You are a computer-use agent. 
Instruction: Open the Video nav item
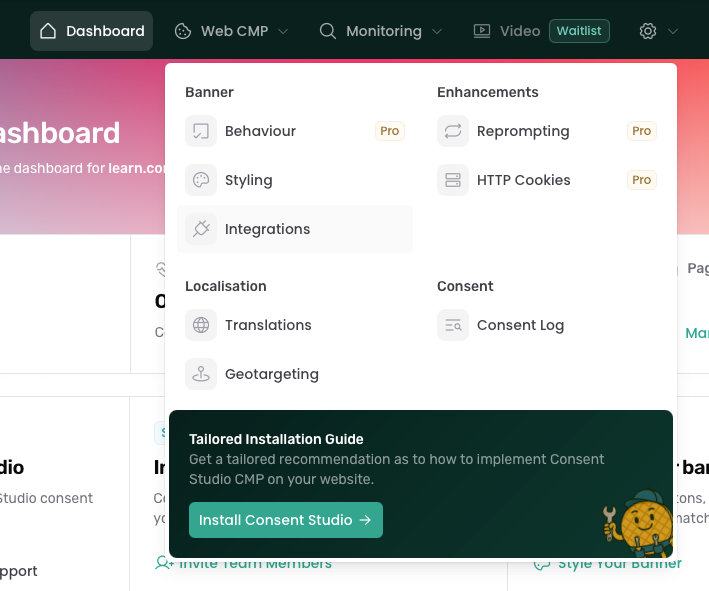[507, 31]
